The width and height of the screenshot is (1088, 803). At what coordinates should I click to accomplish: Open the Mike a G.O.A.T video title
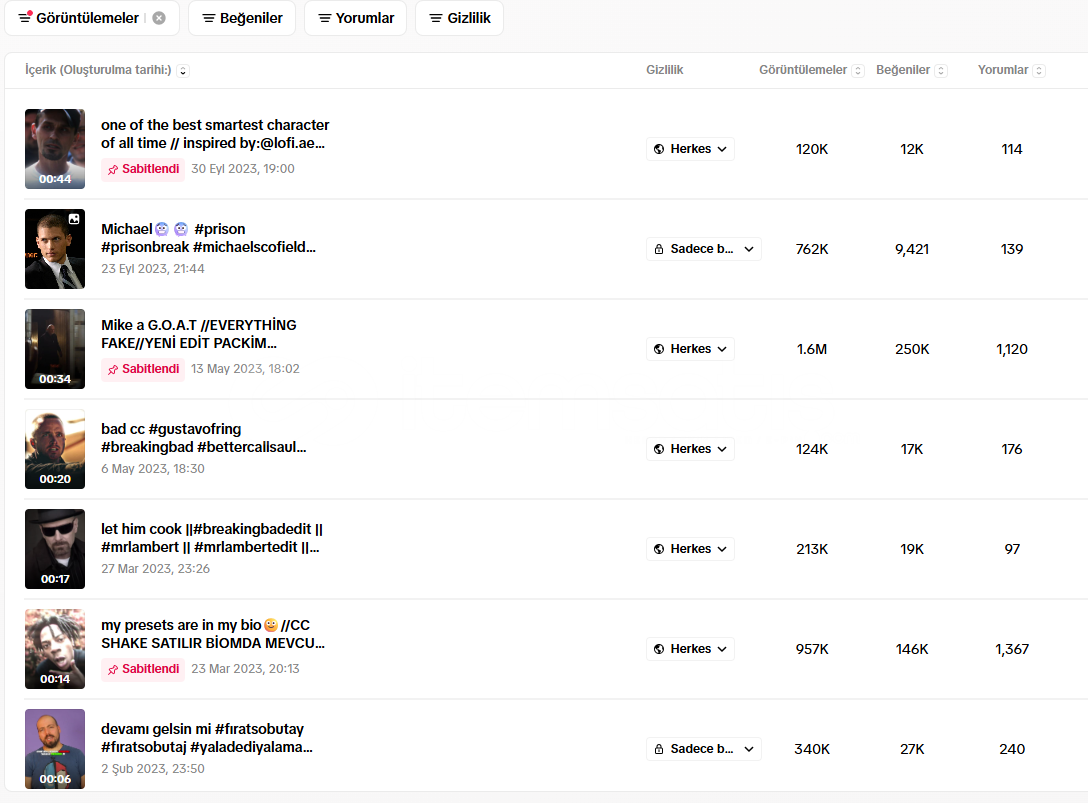point(198,334)
